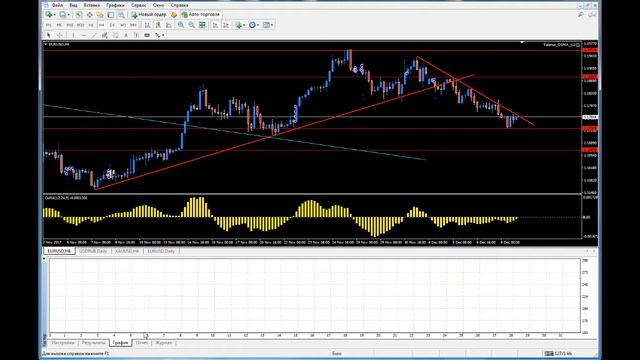640x360 pixels.
Task: Select the W1 timeframe button
Action: click(123, 25)
